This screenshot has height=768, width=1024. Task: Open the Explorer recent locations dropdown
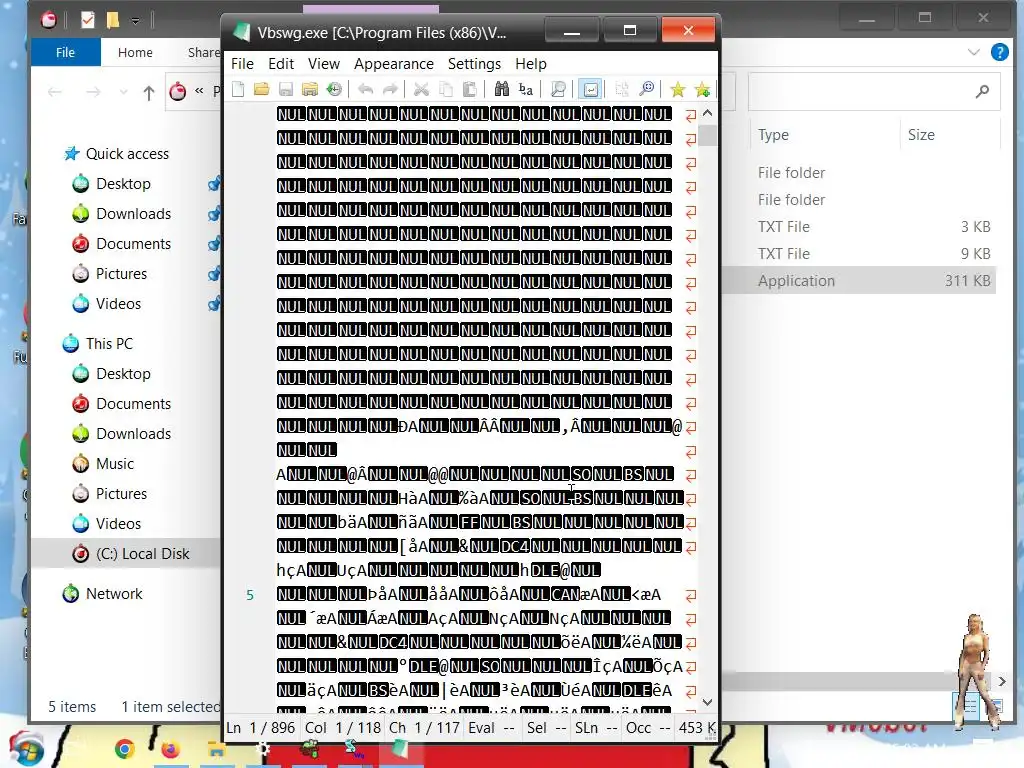[x=123, y=92]
